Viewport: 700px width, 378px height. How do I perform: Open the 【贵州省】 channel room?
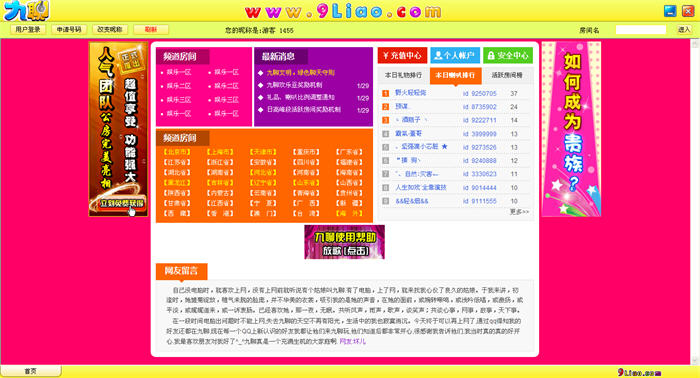point(349,193)
